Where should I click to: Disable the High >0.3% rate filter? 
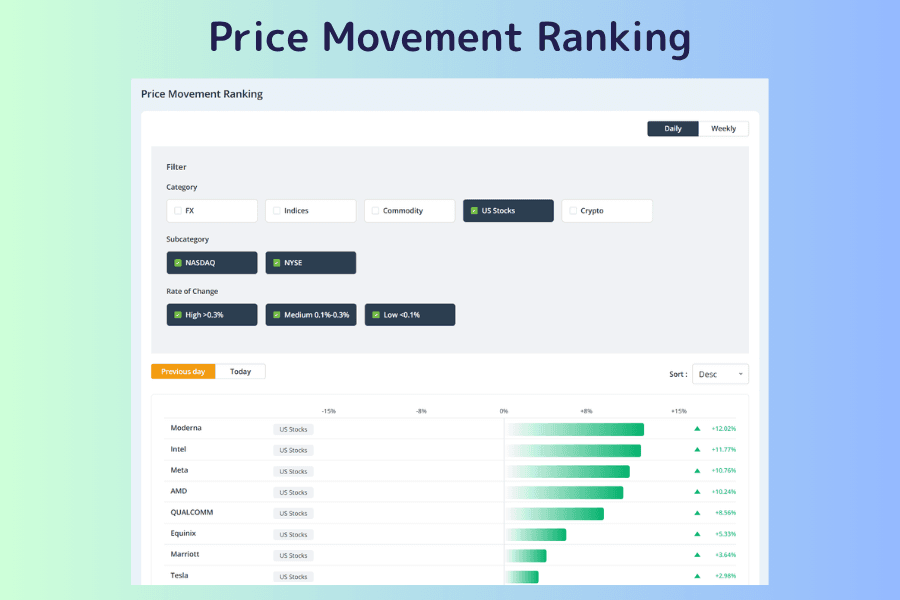click(212, 315)
